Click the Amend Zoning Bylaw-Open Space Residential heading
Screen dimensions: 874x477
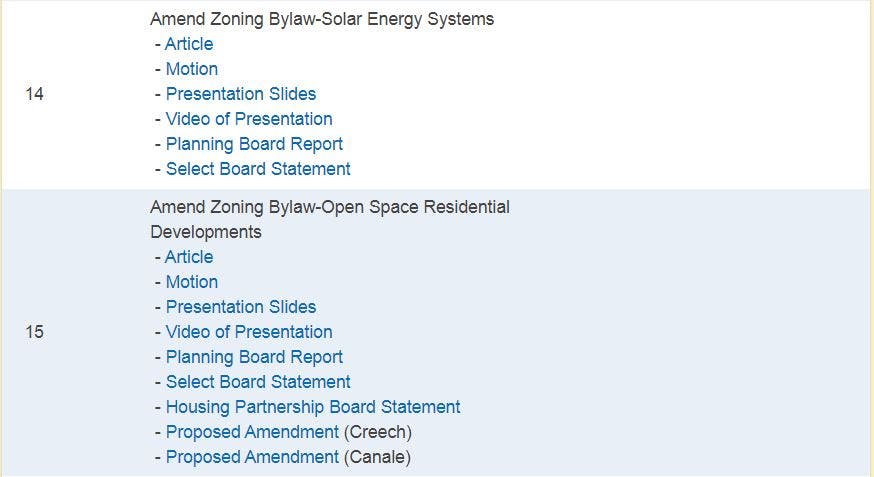330,207
